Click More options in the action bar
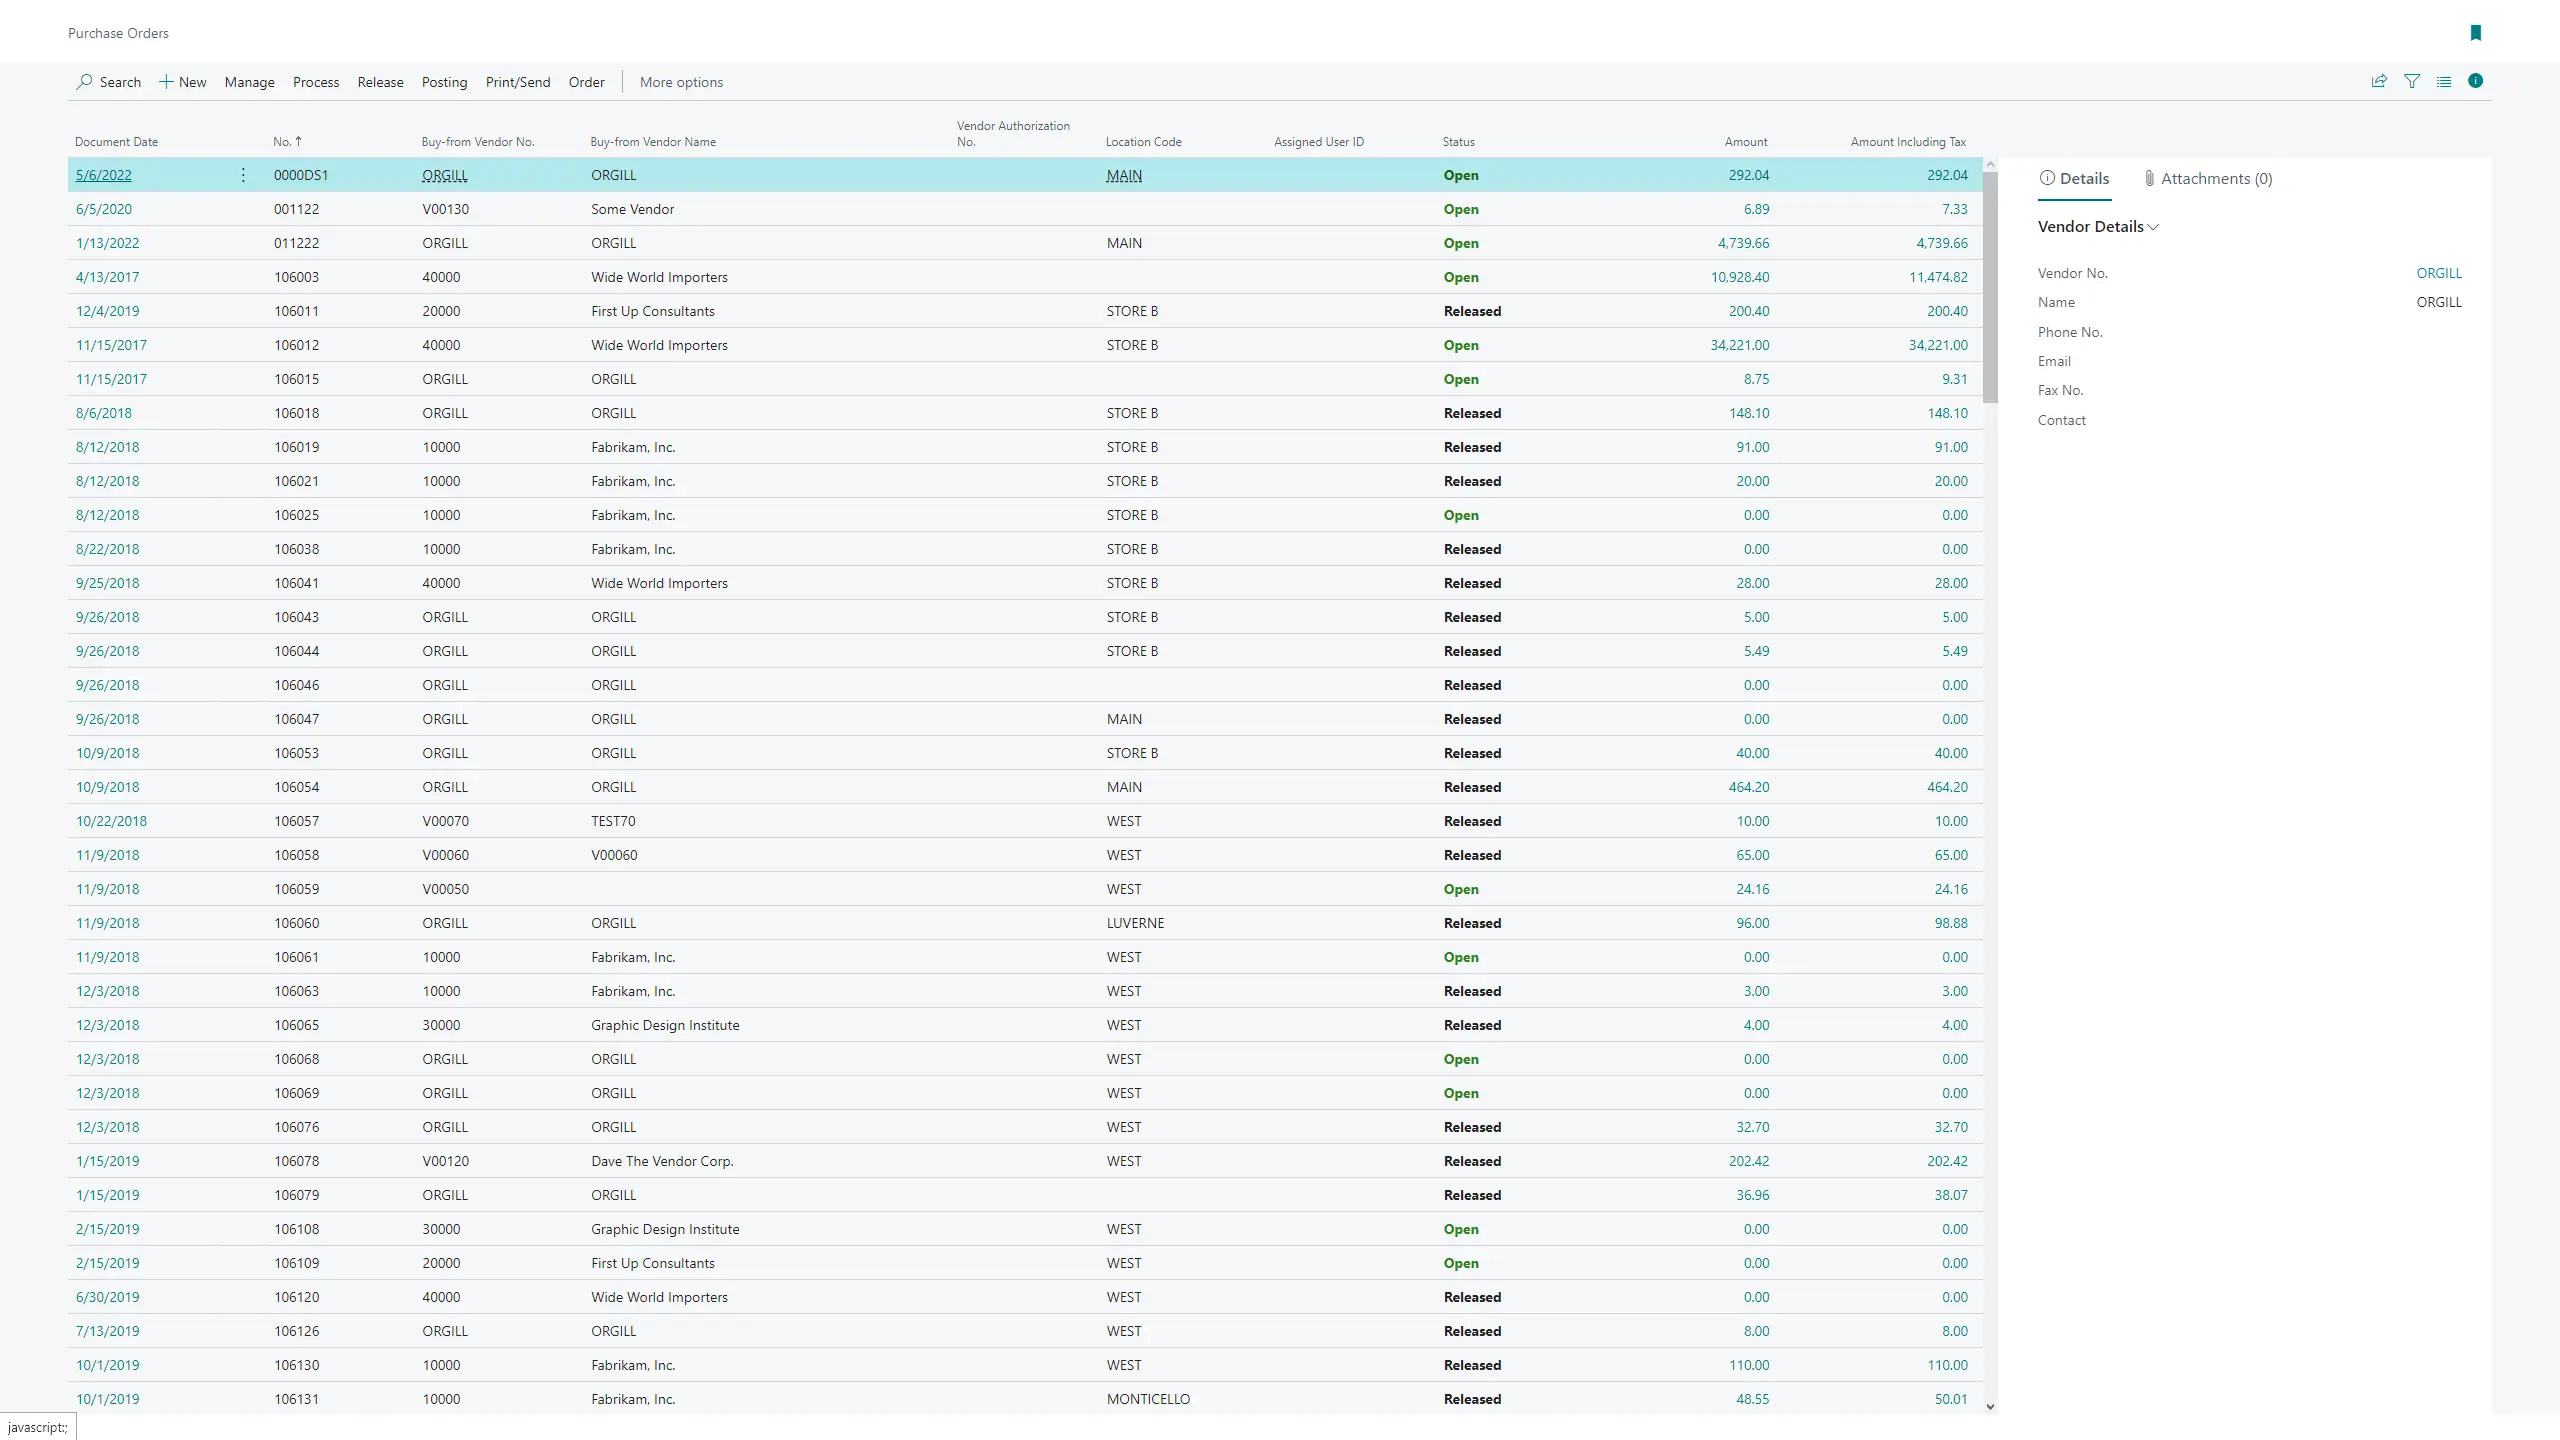This screenshot has width=2560, height=1440. click(x=681, y=82)
